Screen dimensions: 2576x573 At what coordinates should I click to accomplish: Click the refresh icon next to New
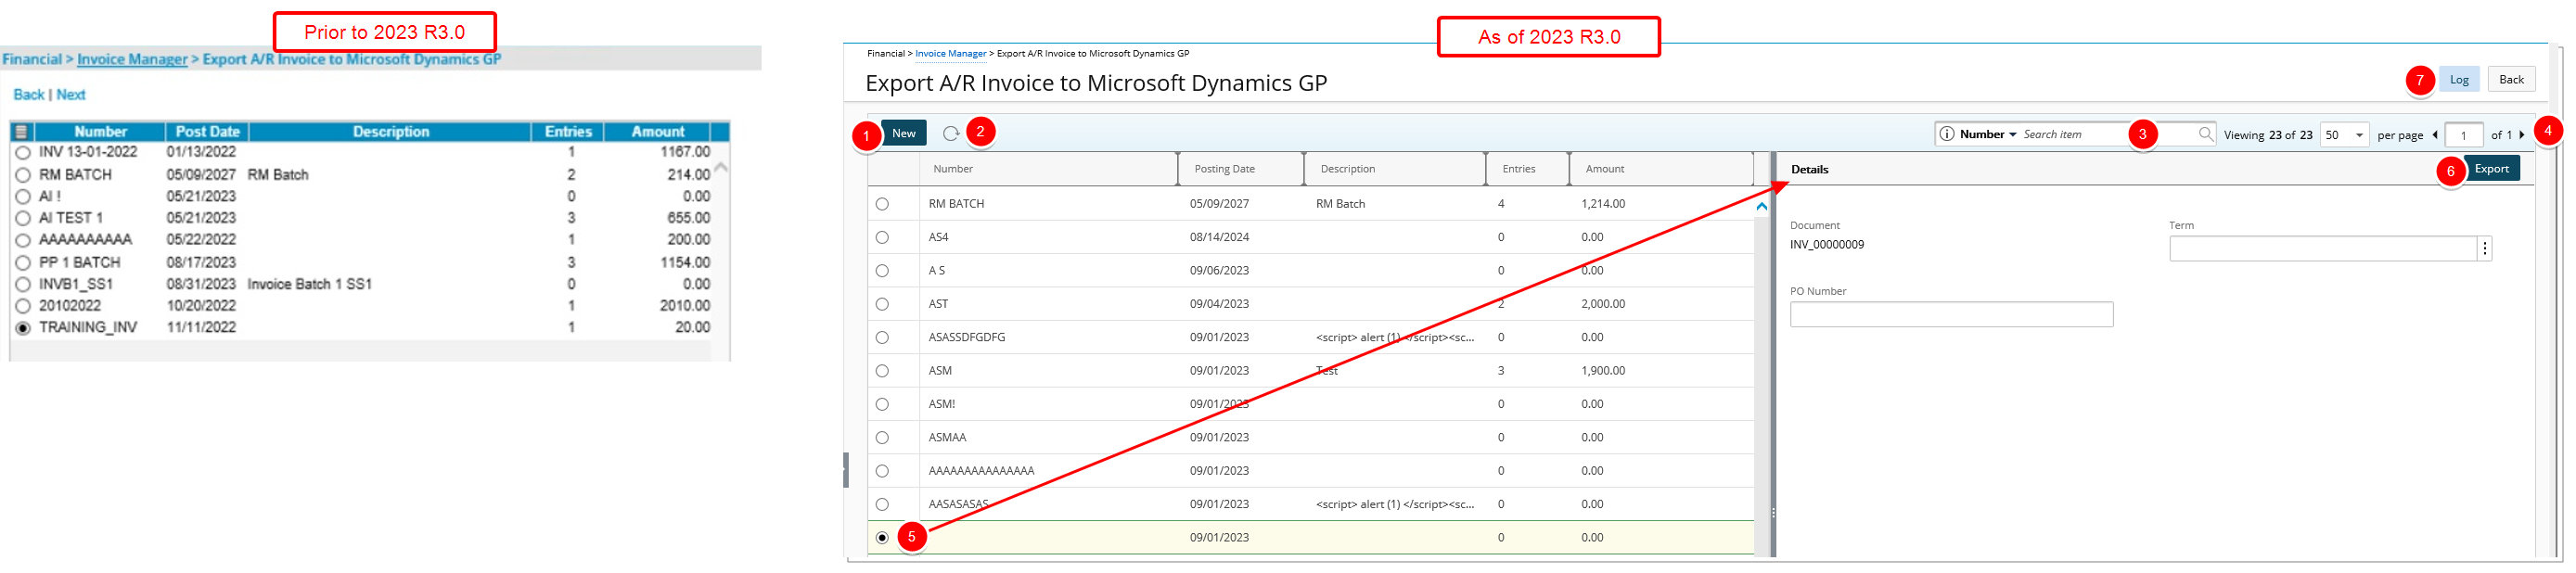point(950,133)
